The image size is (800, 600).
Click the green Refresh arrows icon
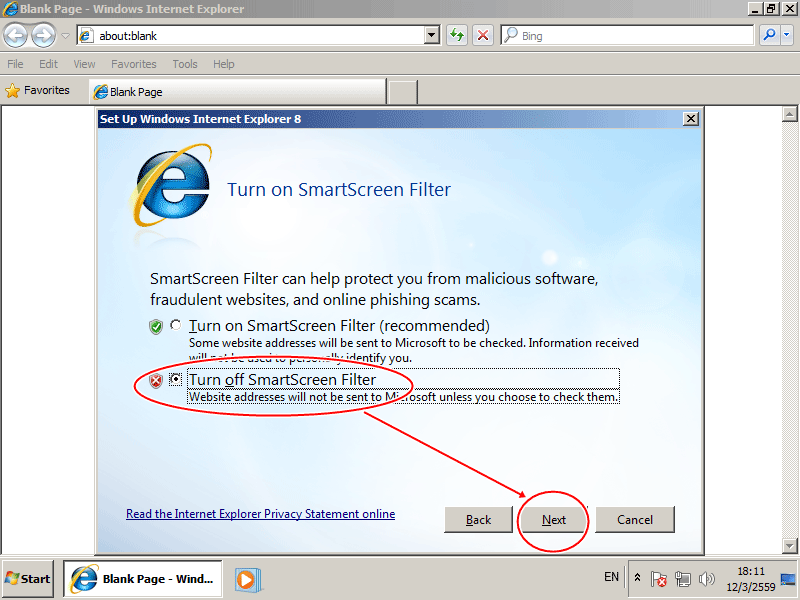(457, 35)
